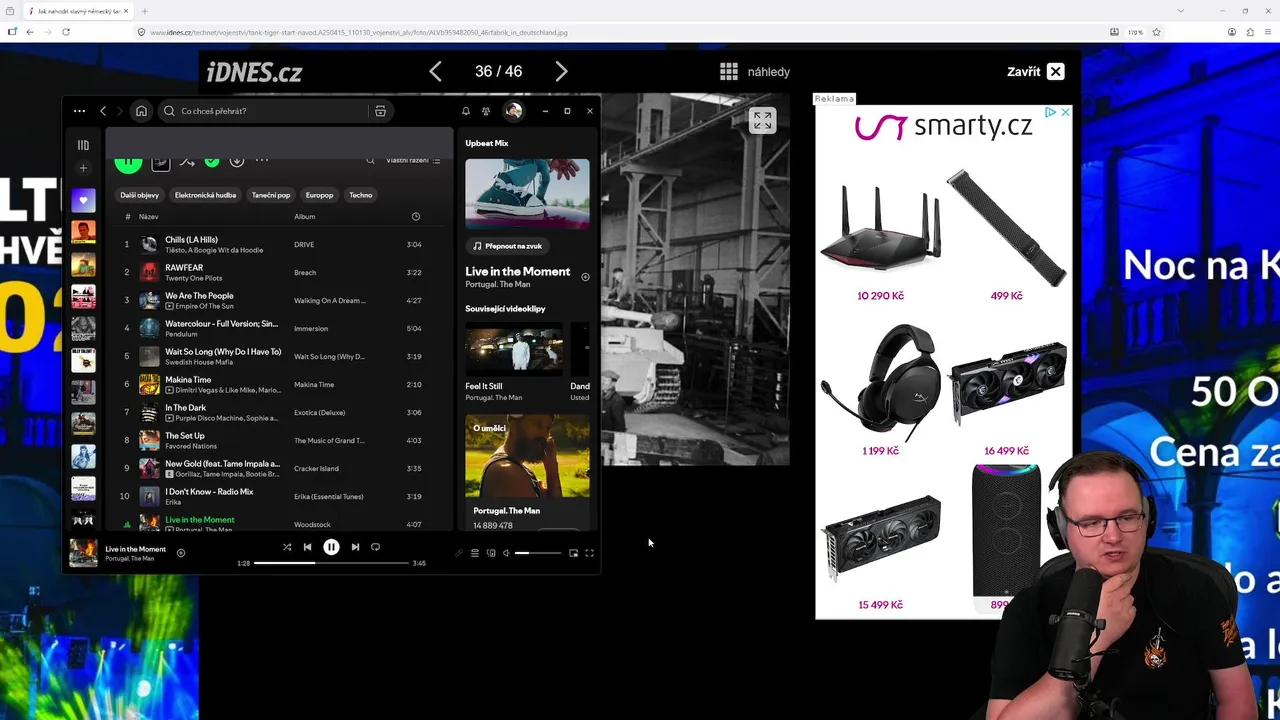Pause playback in the bottom player bar
Viewport: 1280px width, 720px height.
pyautogui.click(x=331, y=547)
